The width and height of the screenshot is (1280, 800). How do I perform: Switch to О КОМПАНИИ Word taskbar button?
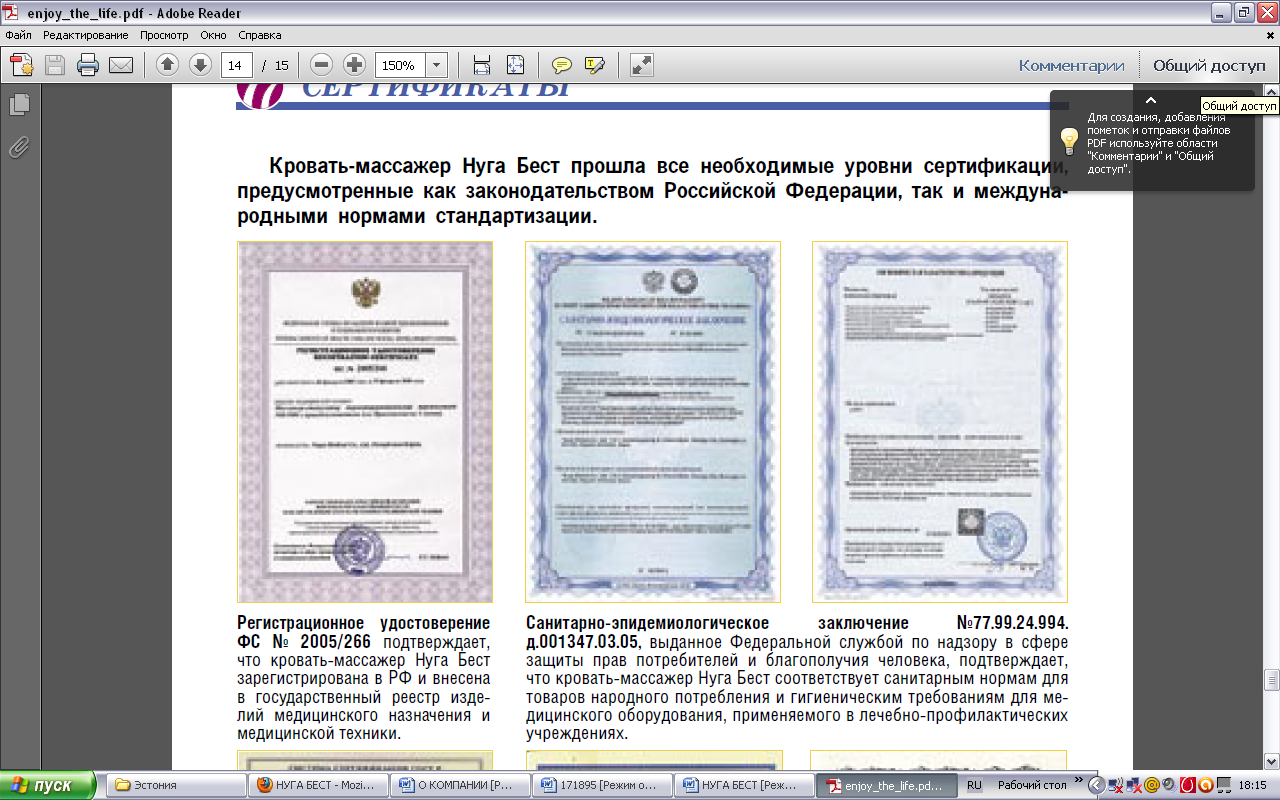[460, 785]
